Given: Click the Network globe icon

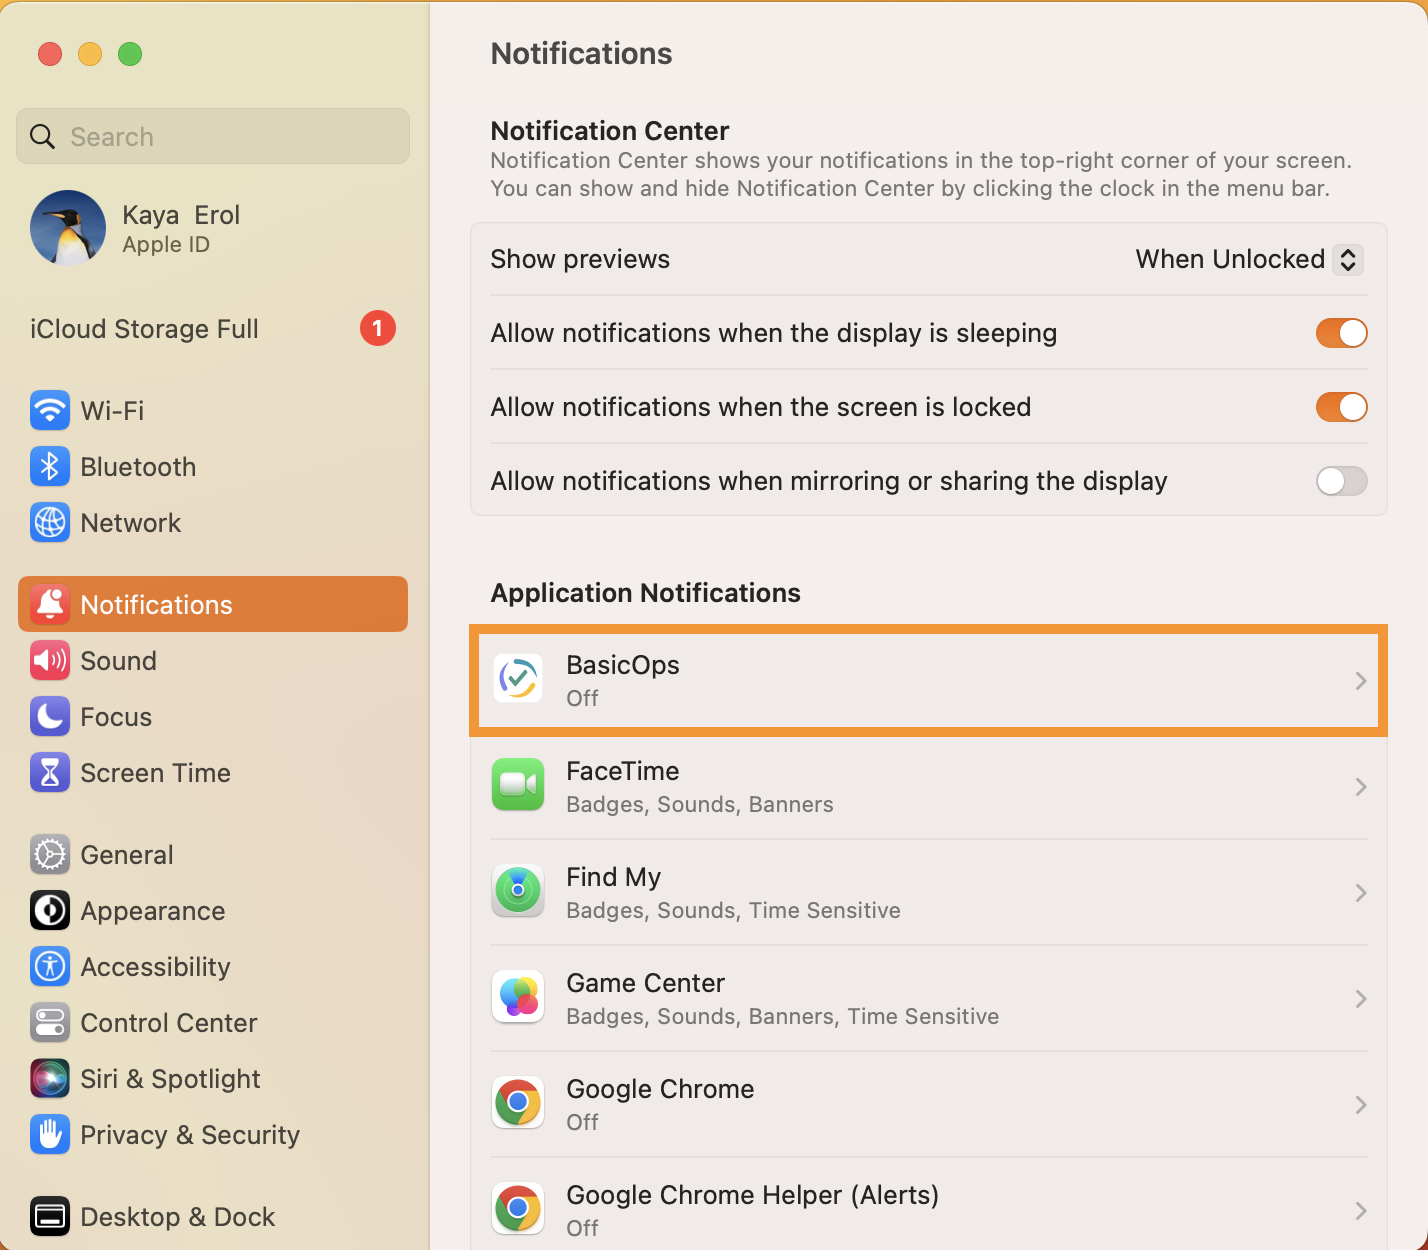Looking at the screenshot, I should (50, 522).
